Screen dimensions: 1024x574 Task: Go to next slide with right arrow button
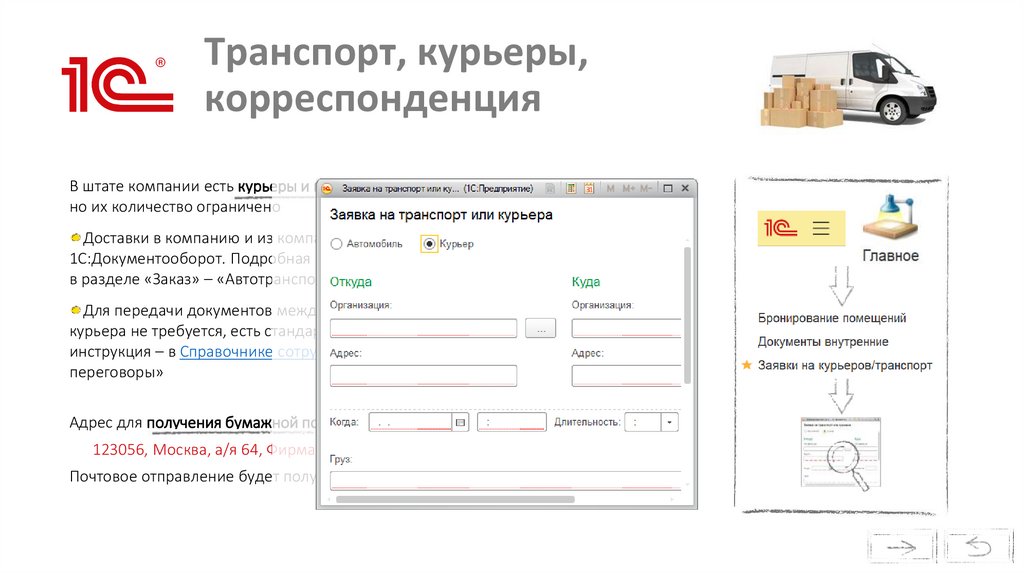[901, 546]
